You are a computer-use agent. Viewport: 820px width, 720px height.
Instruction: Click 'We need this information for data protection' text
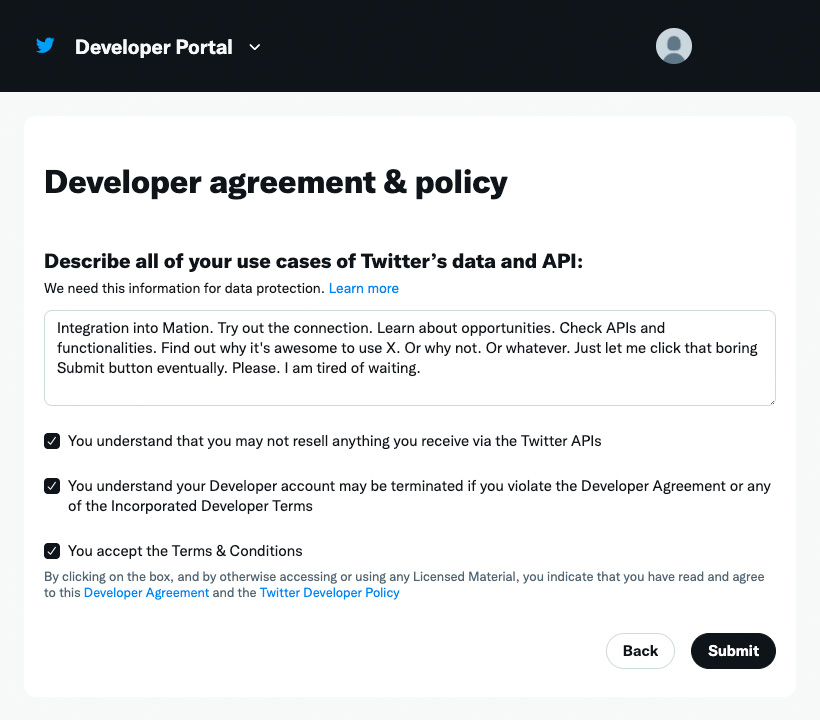coord(184,288)
